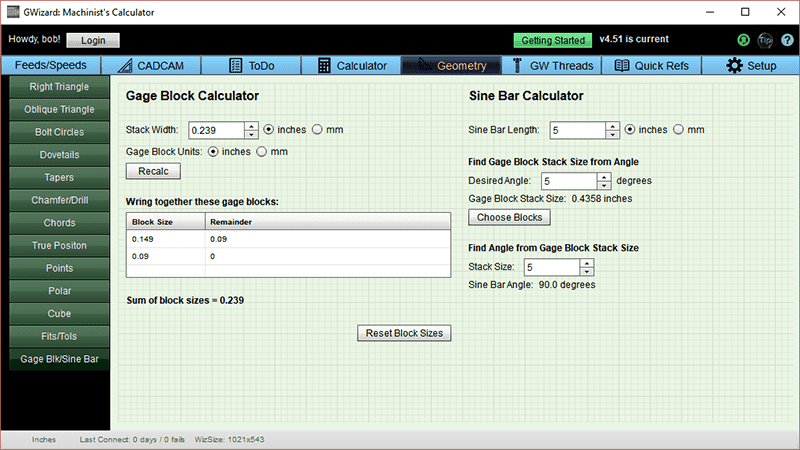This screenshot has width=800, height=450.
Task: Click the 'Sum of block sizes = 0.239' text
Action: point(185,300)
